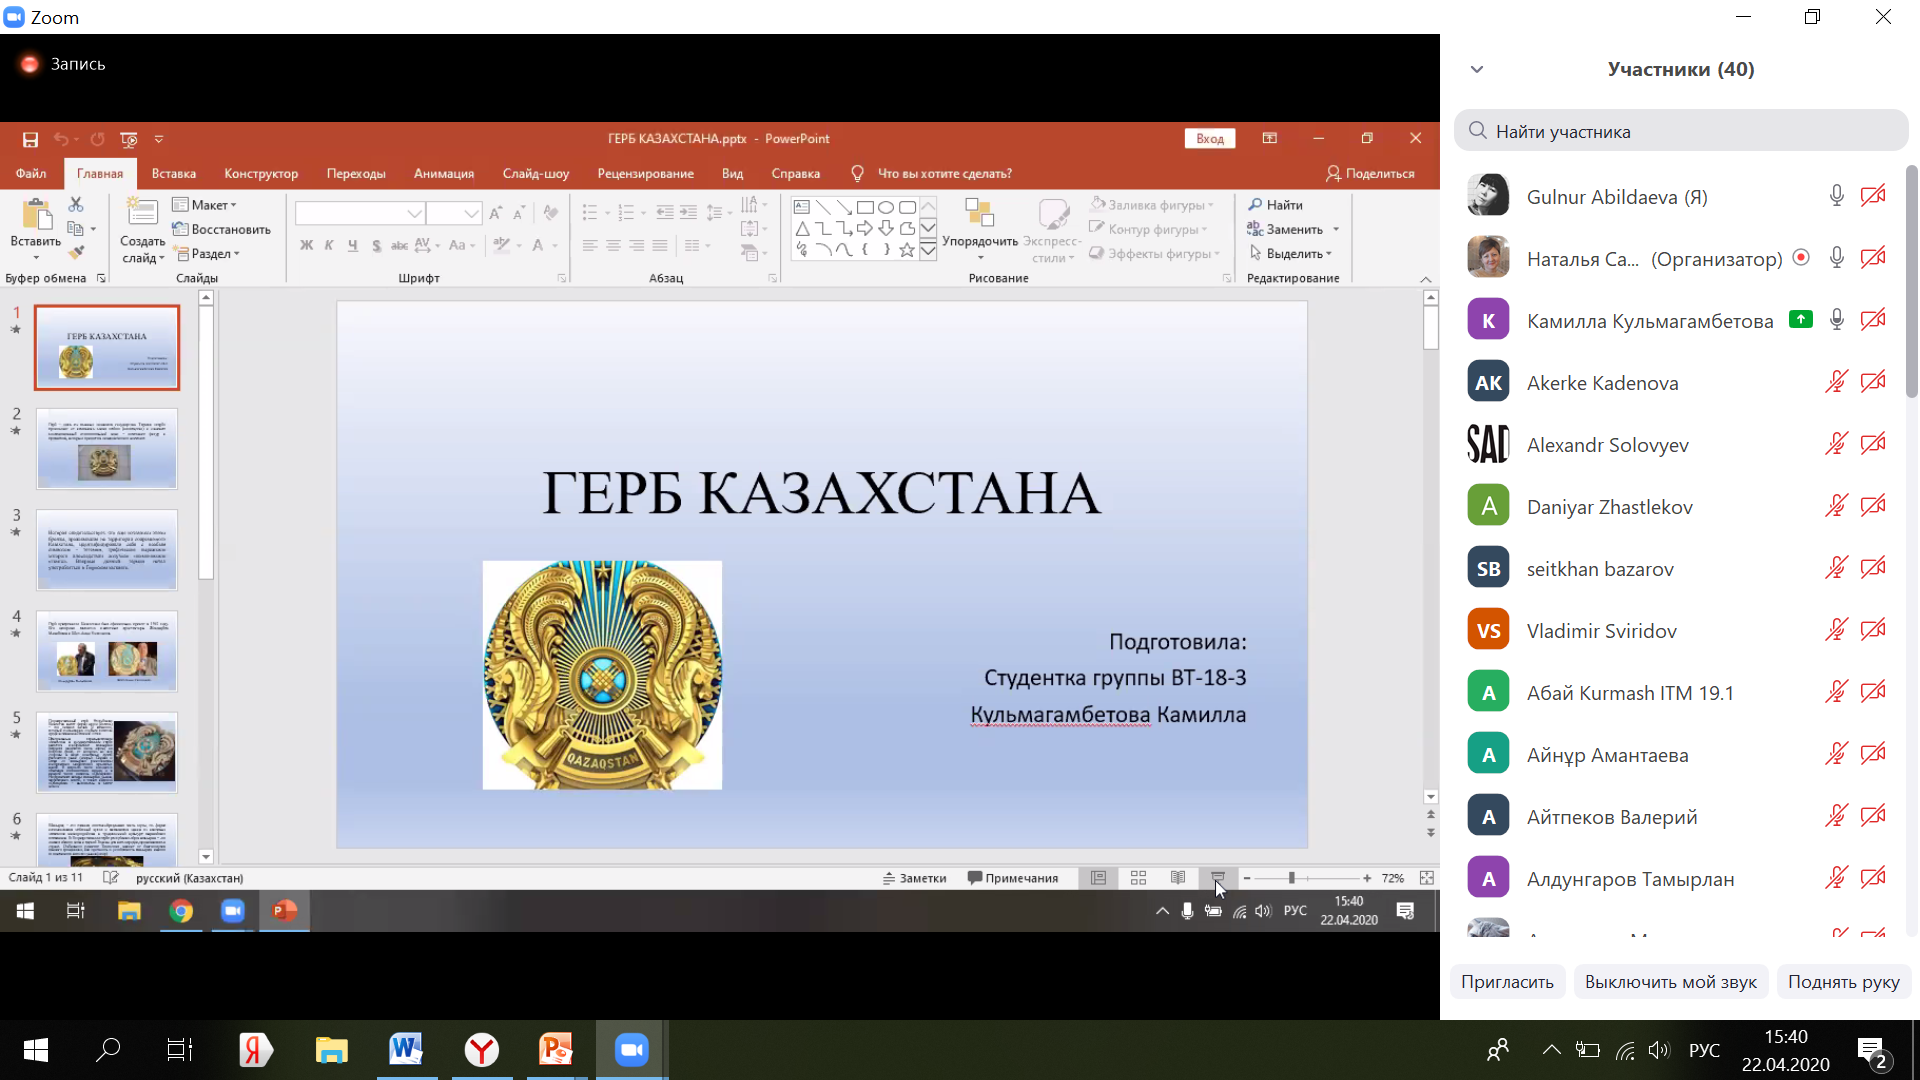Click ribbon display options icon
Screen dimensions: 1920x1080
click(1270, 139)
